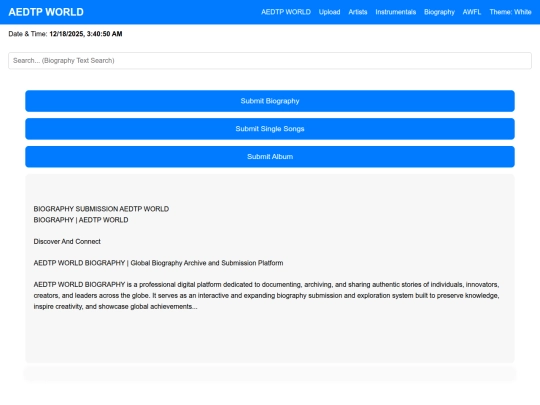Click 'BIOGRAPHY SUBMISSION AEDTP WORLD' heading text
540x405 pixels.
pyautogui.click(x=101, y=209)
